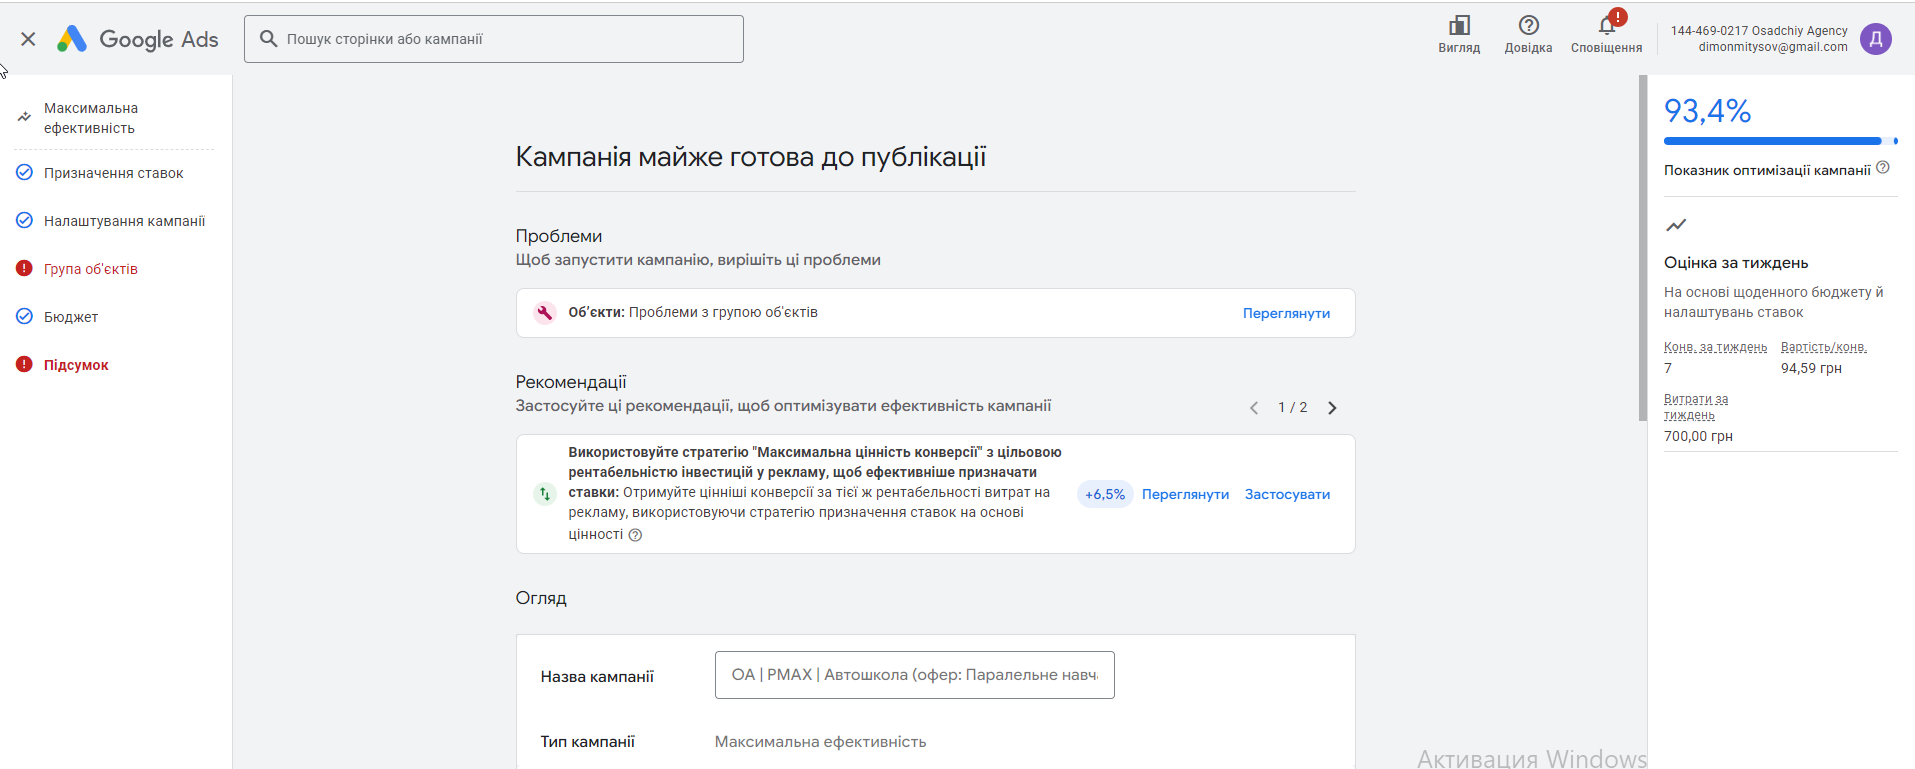Click the Назва кампанії name input field
This screenshot has height=769, width=1915.
[914, 675]
